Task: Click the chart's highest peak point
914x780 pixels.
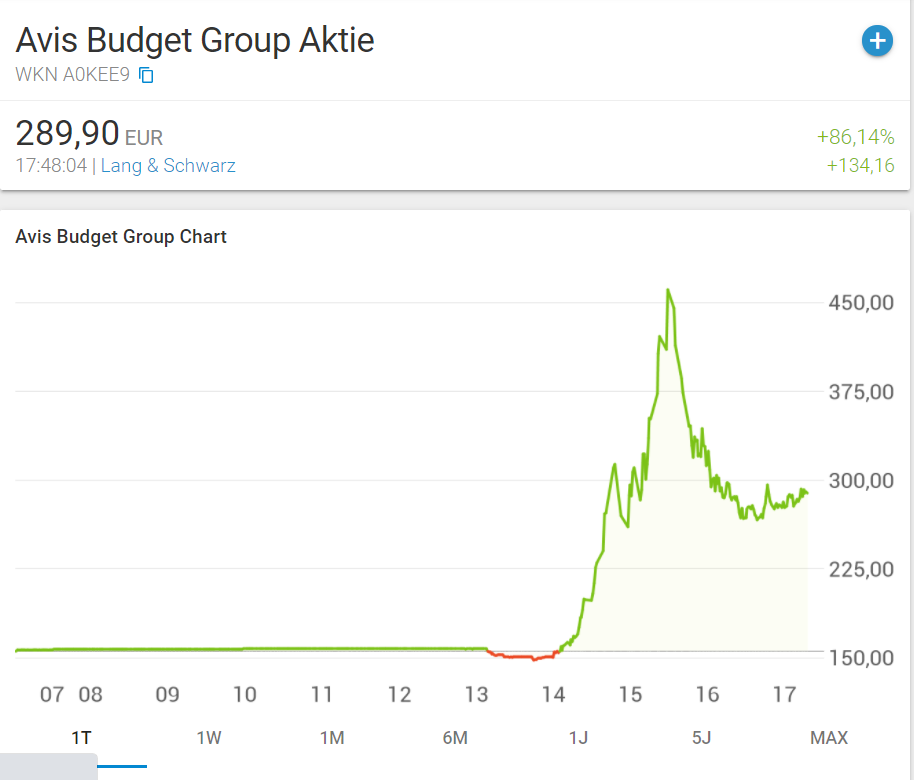Action: coord(667,290)
